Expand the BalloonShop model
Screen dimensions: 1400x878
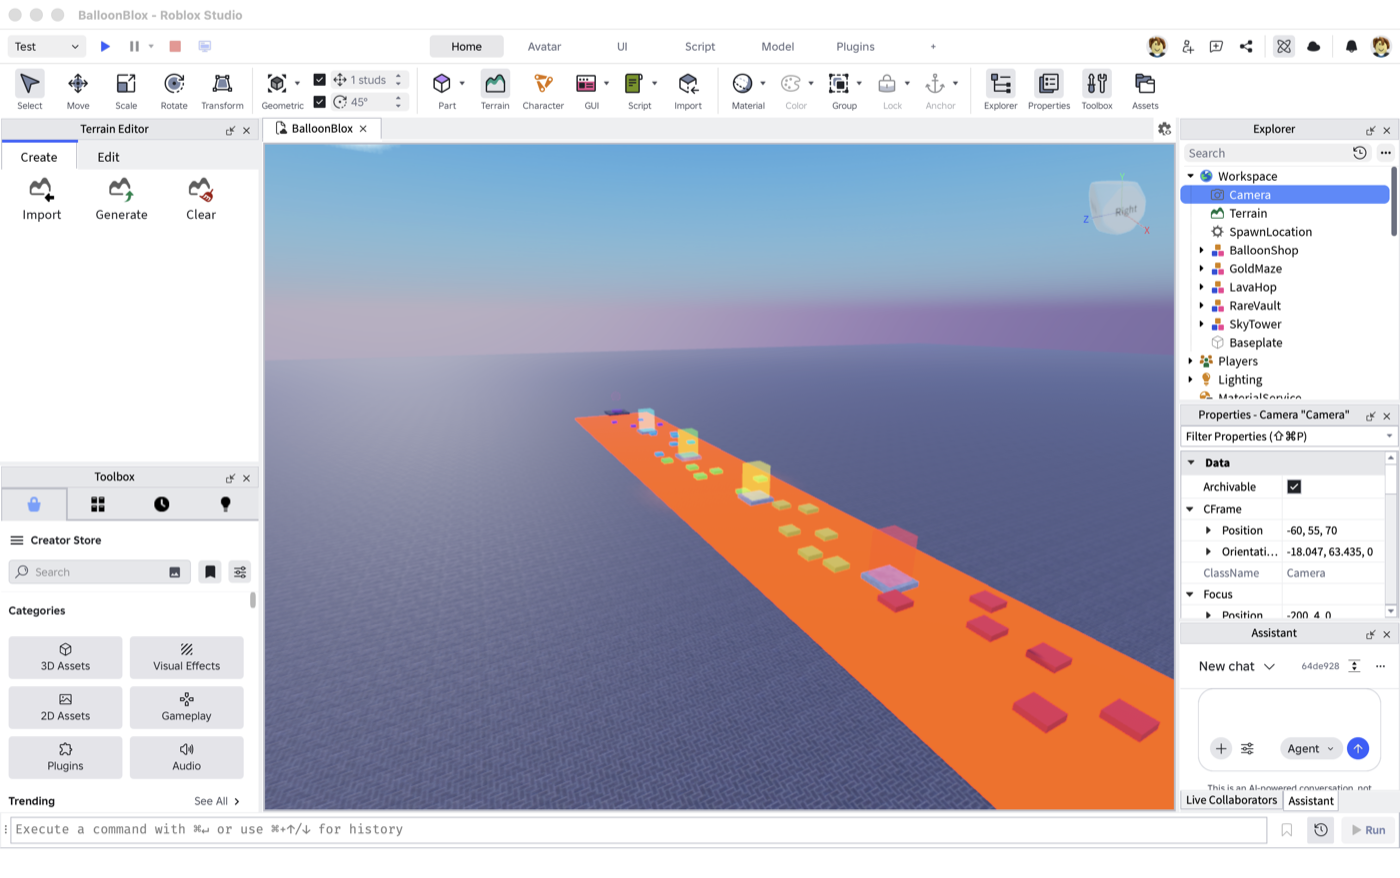(x=1201, y=251)
